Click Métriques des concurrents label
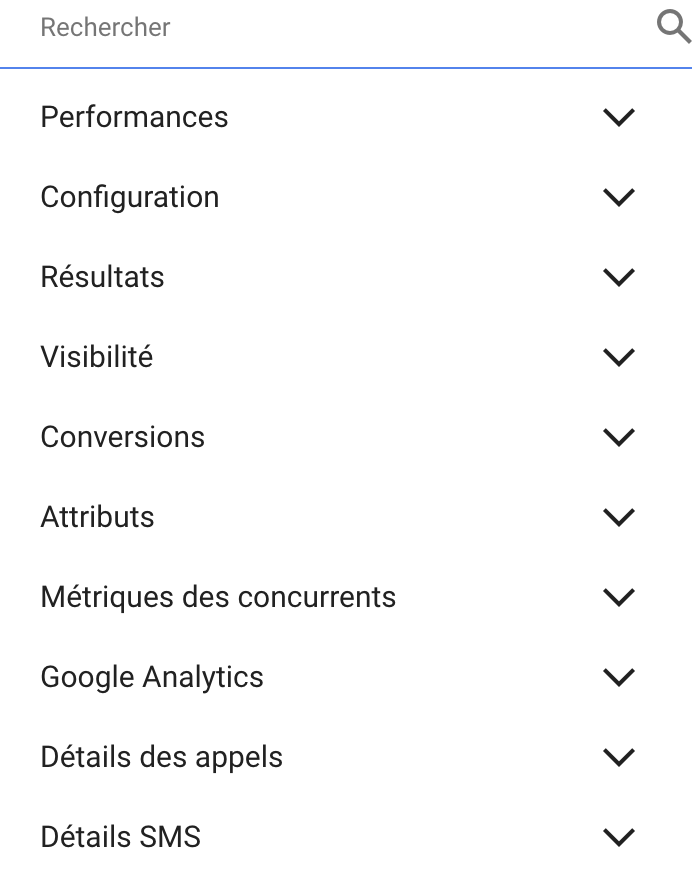Screen dimensions: 692x886 [x=218, y=597]
